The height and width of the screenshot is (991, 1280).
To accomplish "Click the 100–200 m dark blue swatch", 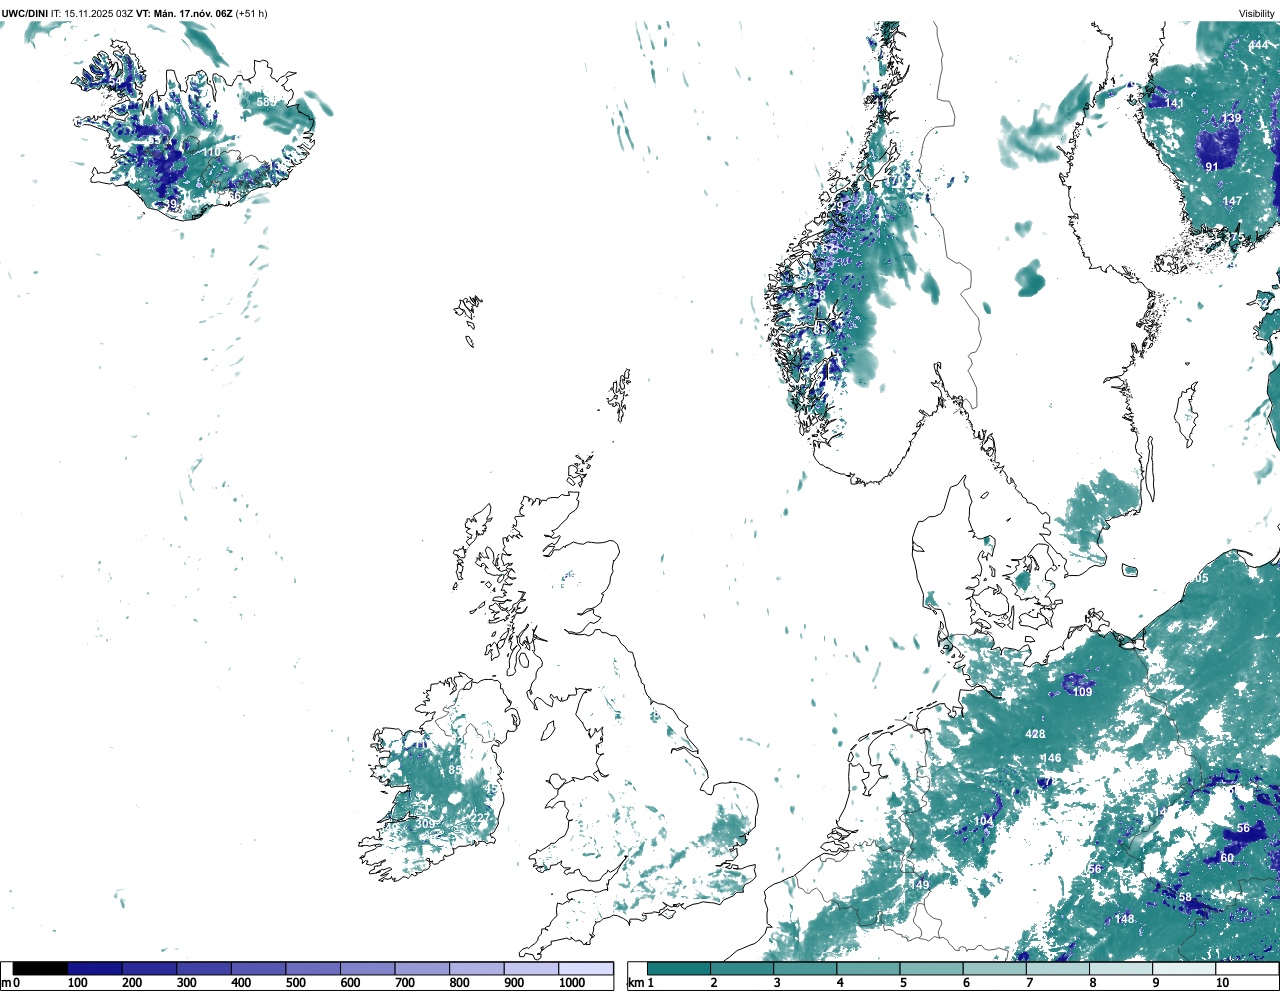I will (95, 969).
